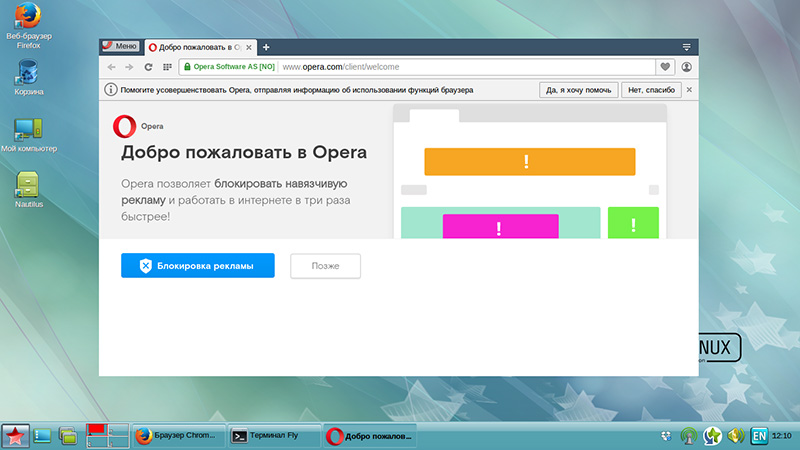This screenshot has height=450, width=800.
Task: Click the orange ad banner illustration
Action: coord(530,162)
